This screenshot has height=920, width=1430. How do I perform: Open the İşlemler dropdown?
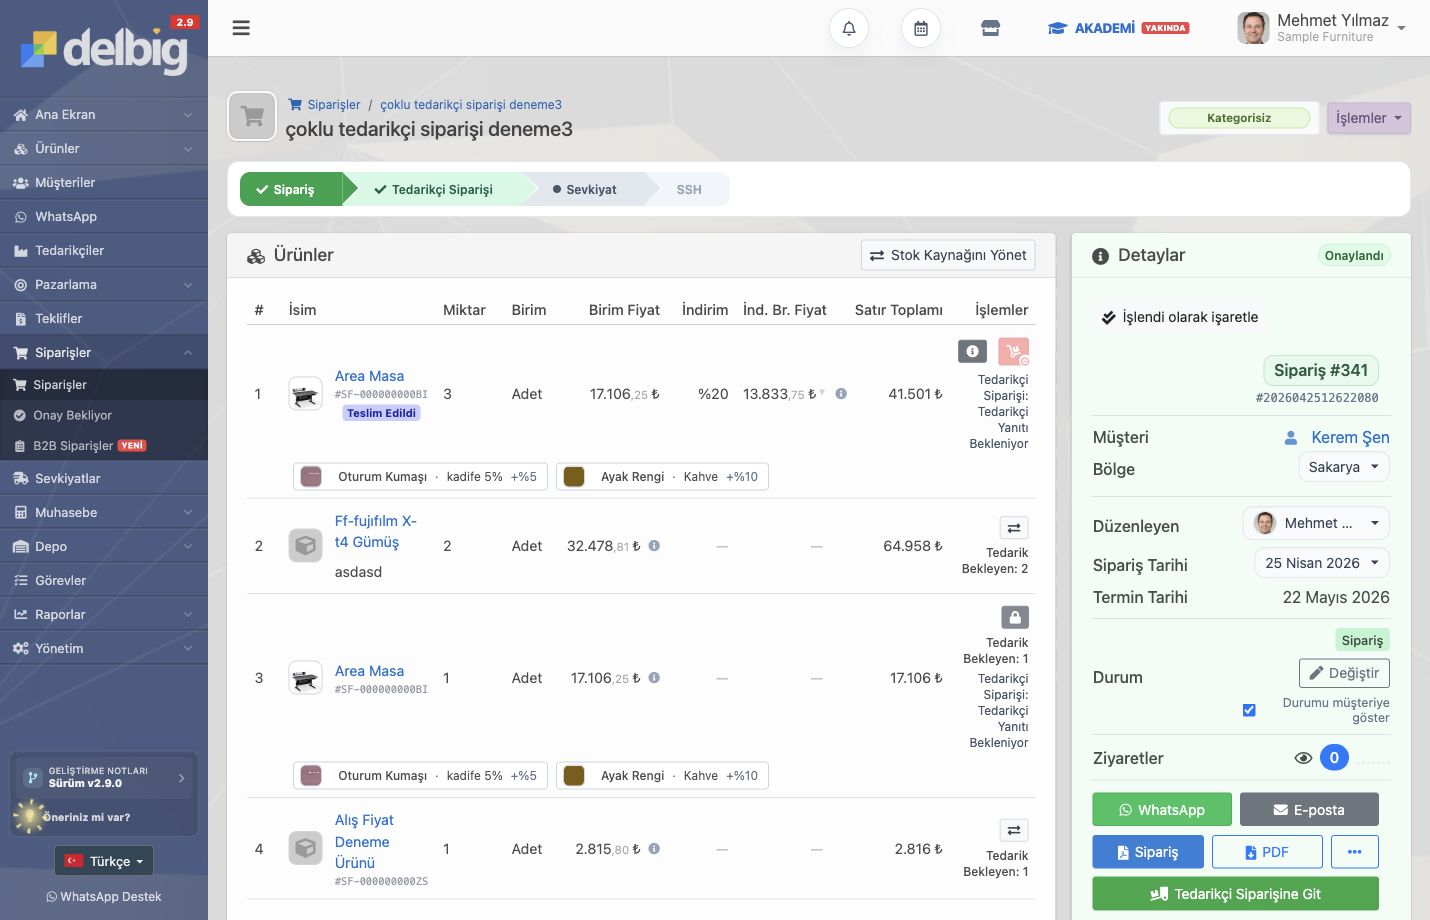(1368, 118)
